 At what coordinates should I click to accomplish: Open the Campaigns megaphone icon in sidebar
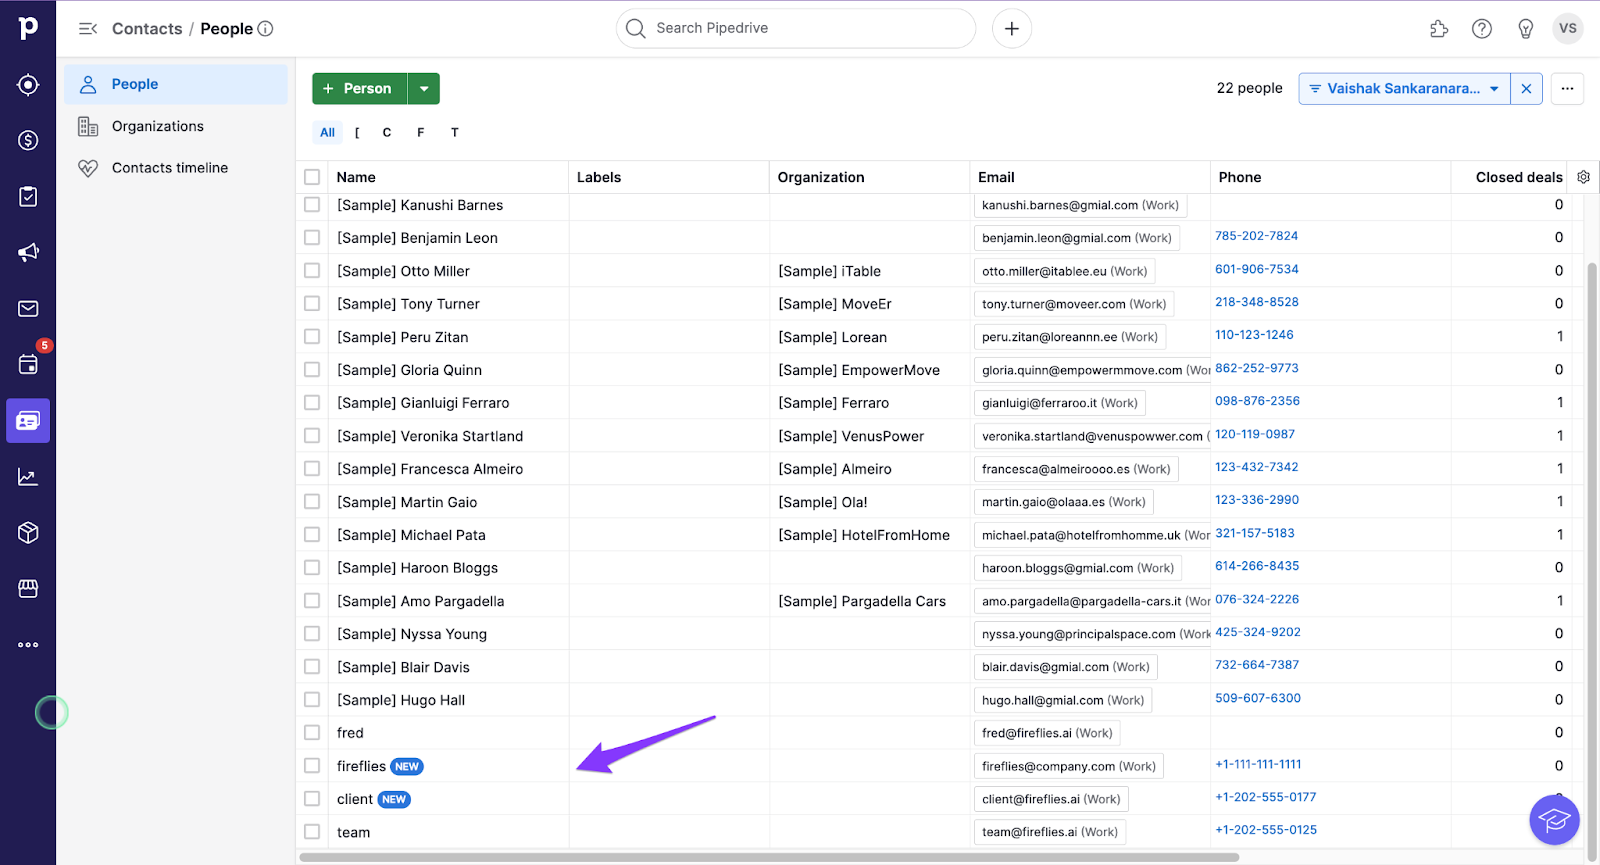(28, 253)
